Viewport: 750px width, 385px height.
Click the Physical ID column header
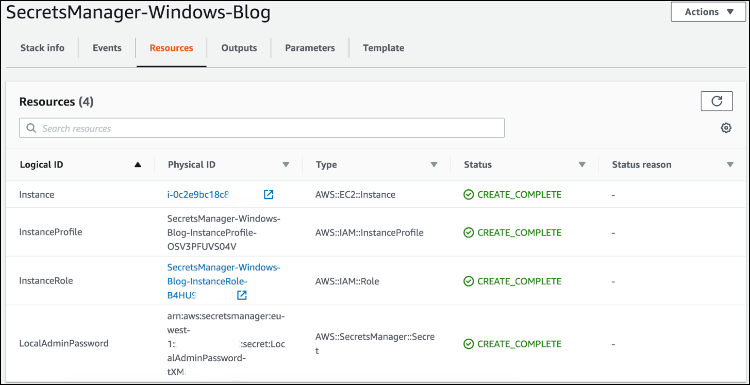pos(191,165)
